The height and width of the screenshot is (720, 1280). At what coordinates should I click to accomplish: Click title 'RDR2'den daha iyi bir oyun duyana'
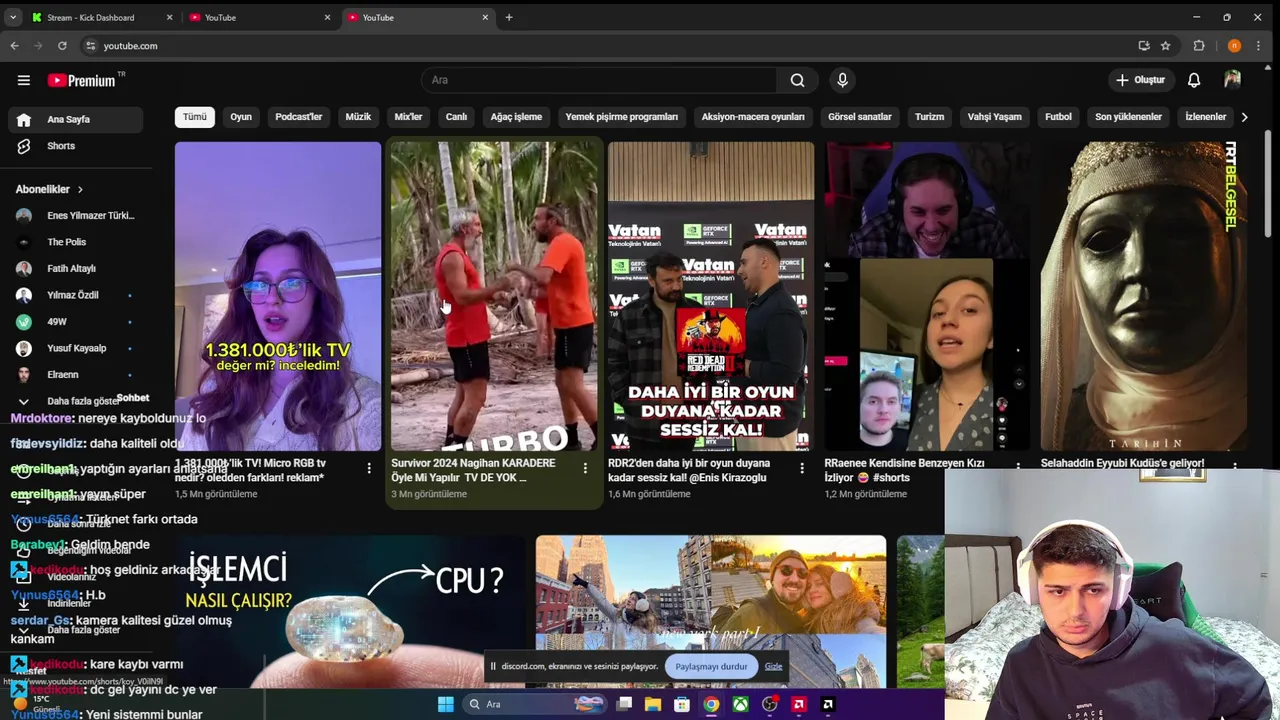[x=689, y=470]
